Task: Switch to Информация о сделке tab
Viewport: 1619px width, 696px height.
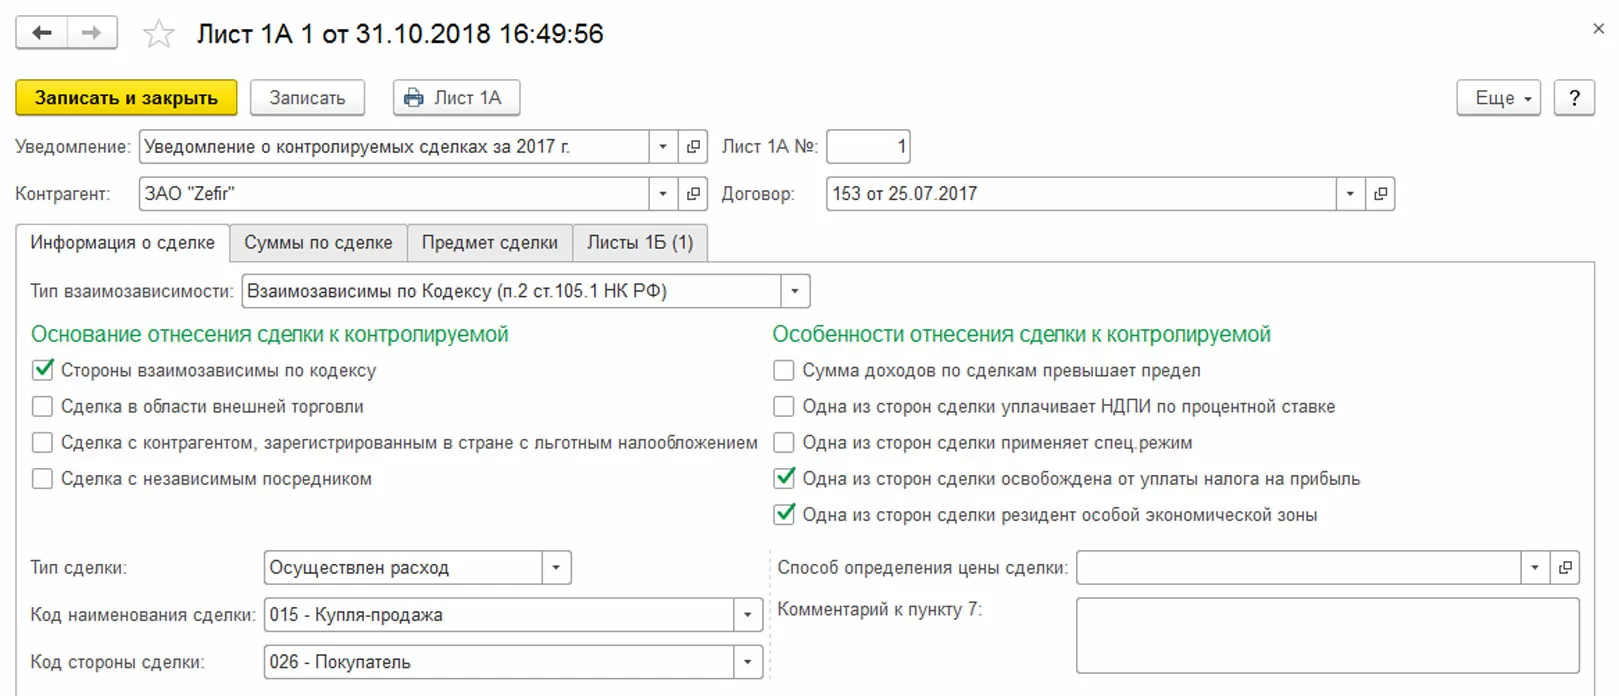Action: (123, 243)
